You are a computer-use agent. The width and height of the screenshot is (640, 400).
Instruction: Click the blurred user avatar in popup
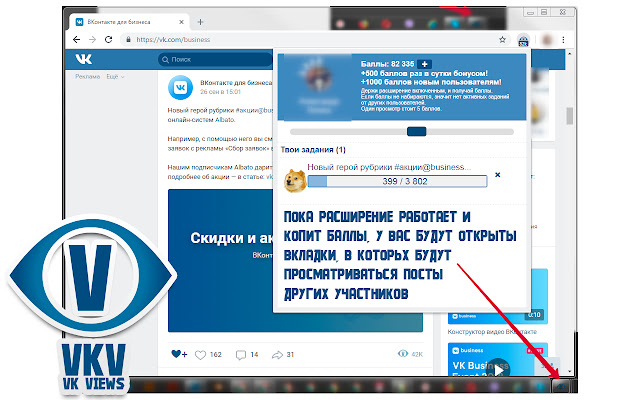coord(319,78)
